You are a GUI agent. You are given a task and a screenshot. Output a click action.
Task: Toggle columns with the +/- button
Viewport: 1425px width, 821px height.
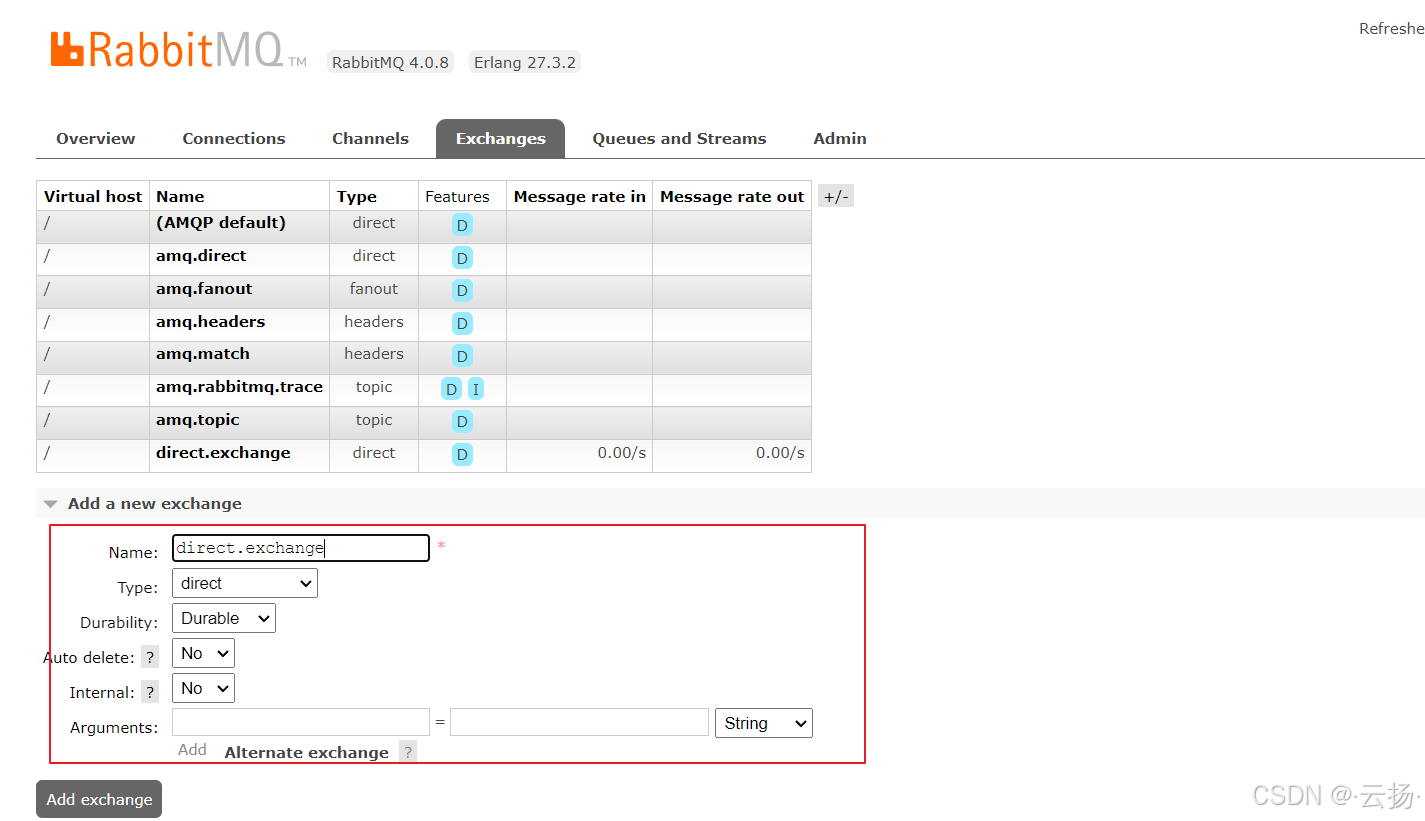836,196
